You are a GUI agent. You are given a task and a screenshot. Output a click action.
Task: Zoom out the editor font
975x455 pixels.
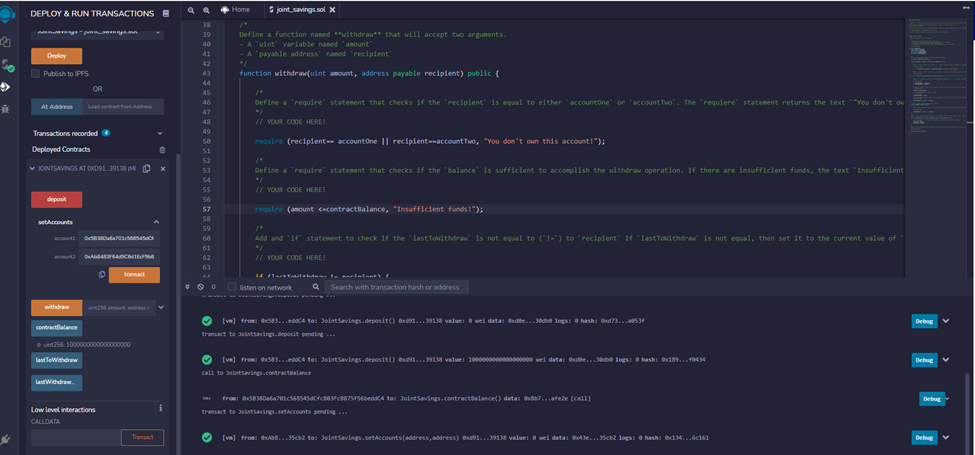tap(191, 10)
